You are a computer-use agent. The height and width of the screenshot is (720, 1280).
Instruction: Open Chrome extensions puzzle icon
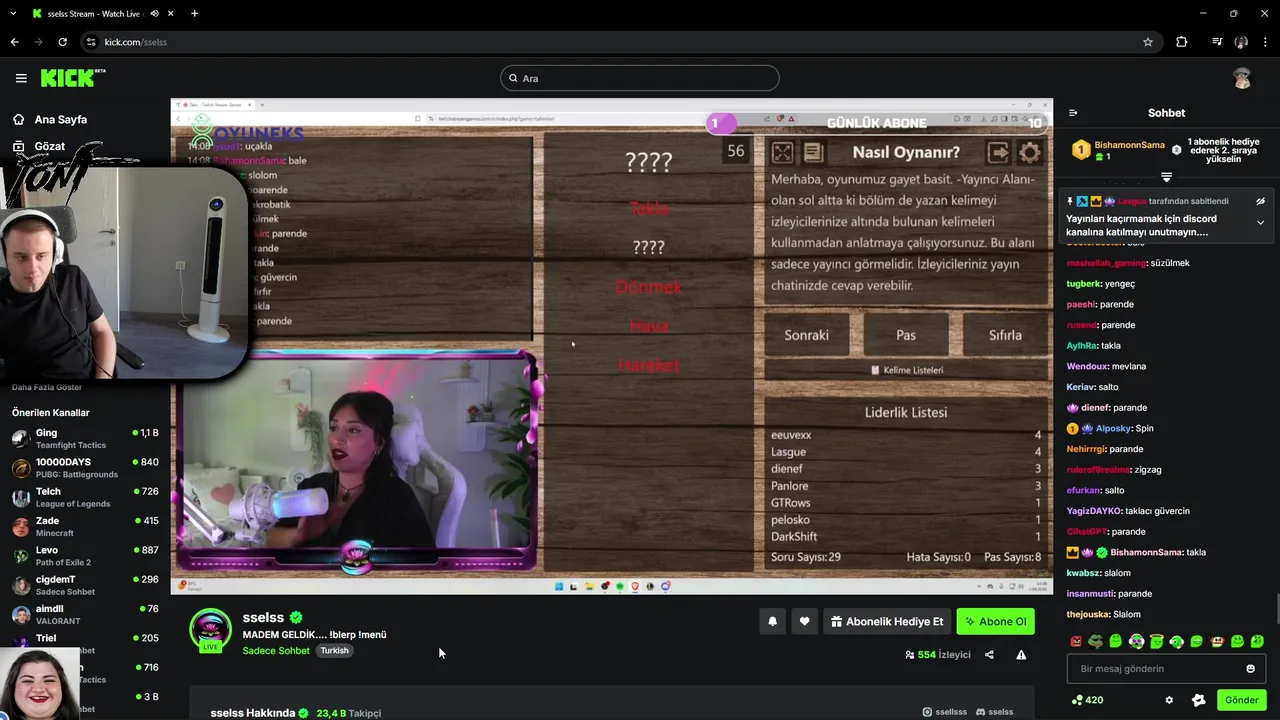(x=1182, y=42)
